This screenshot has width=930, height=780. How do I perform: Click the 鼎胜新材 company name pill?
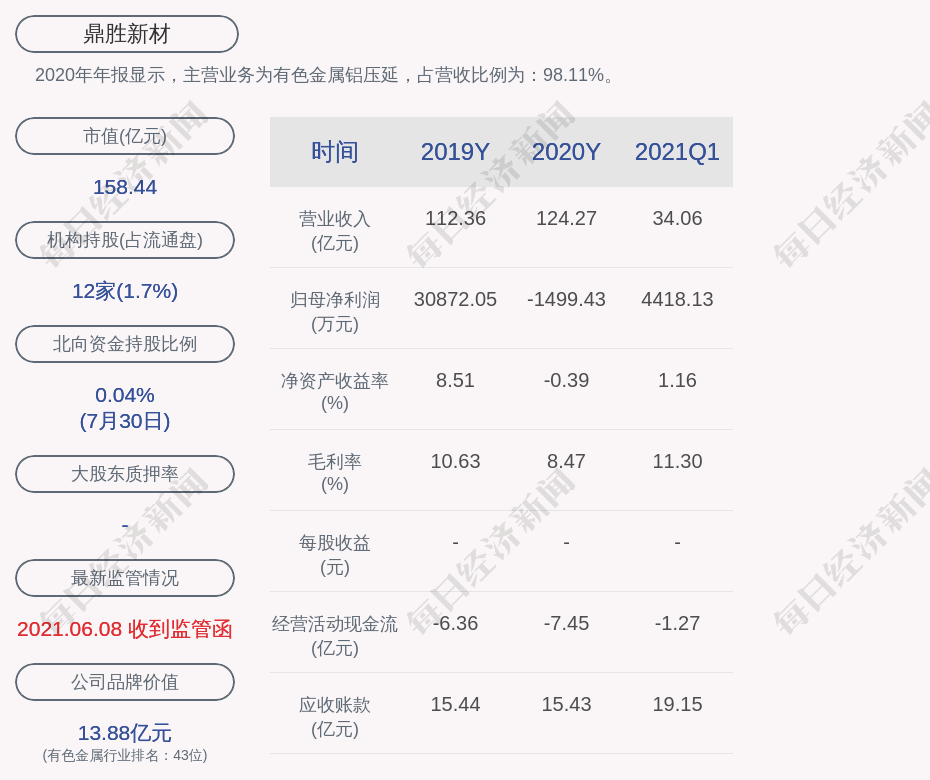pos(126,34)
